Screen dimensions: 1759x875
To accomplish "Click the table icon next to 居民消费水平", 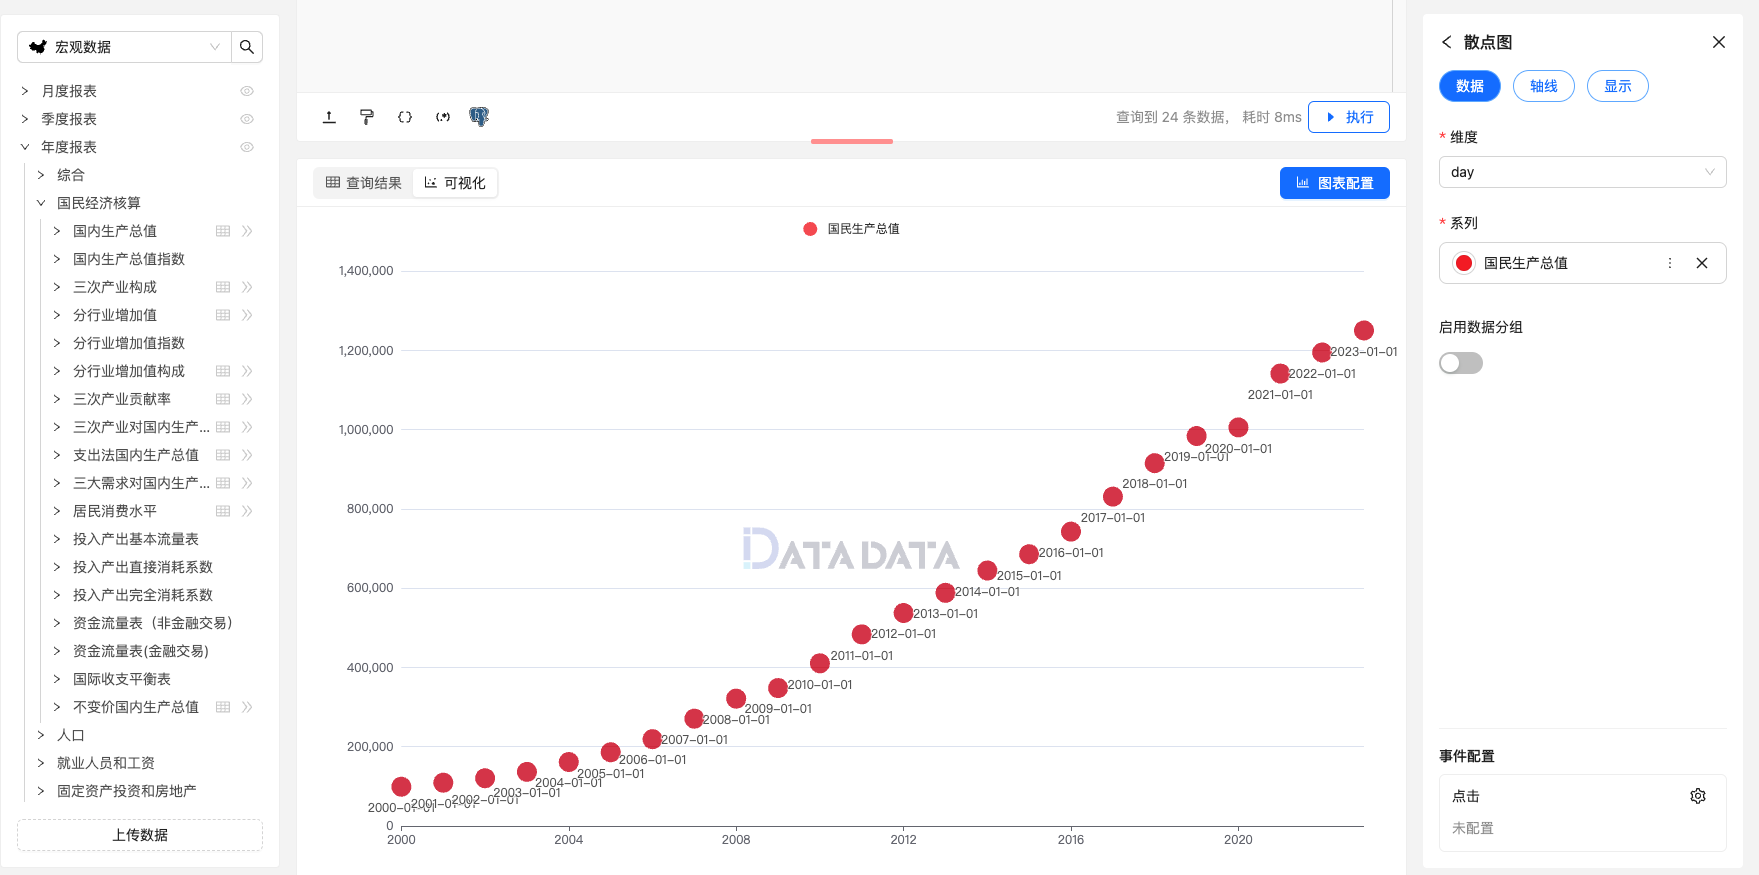I will click(223, 511).
